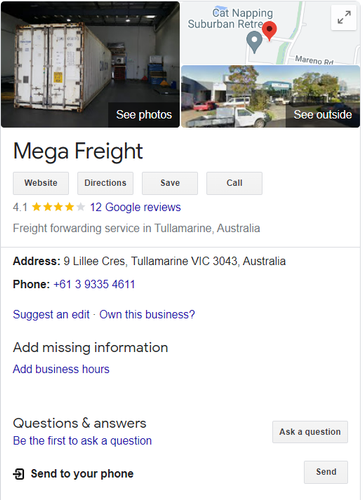Image resolution: width=363 pixels, height=500 pixels.
Task: Click the Call button
Action: coord(234,183)
